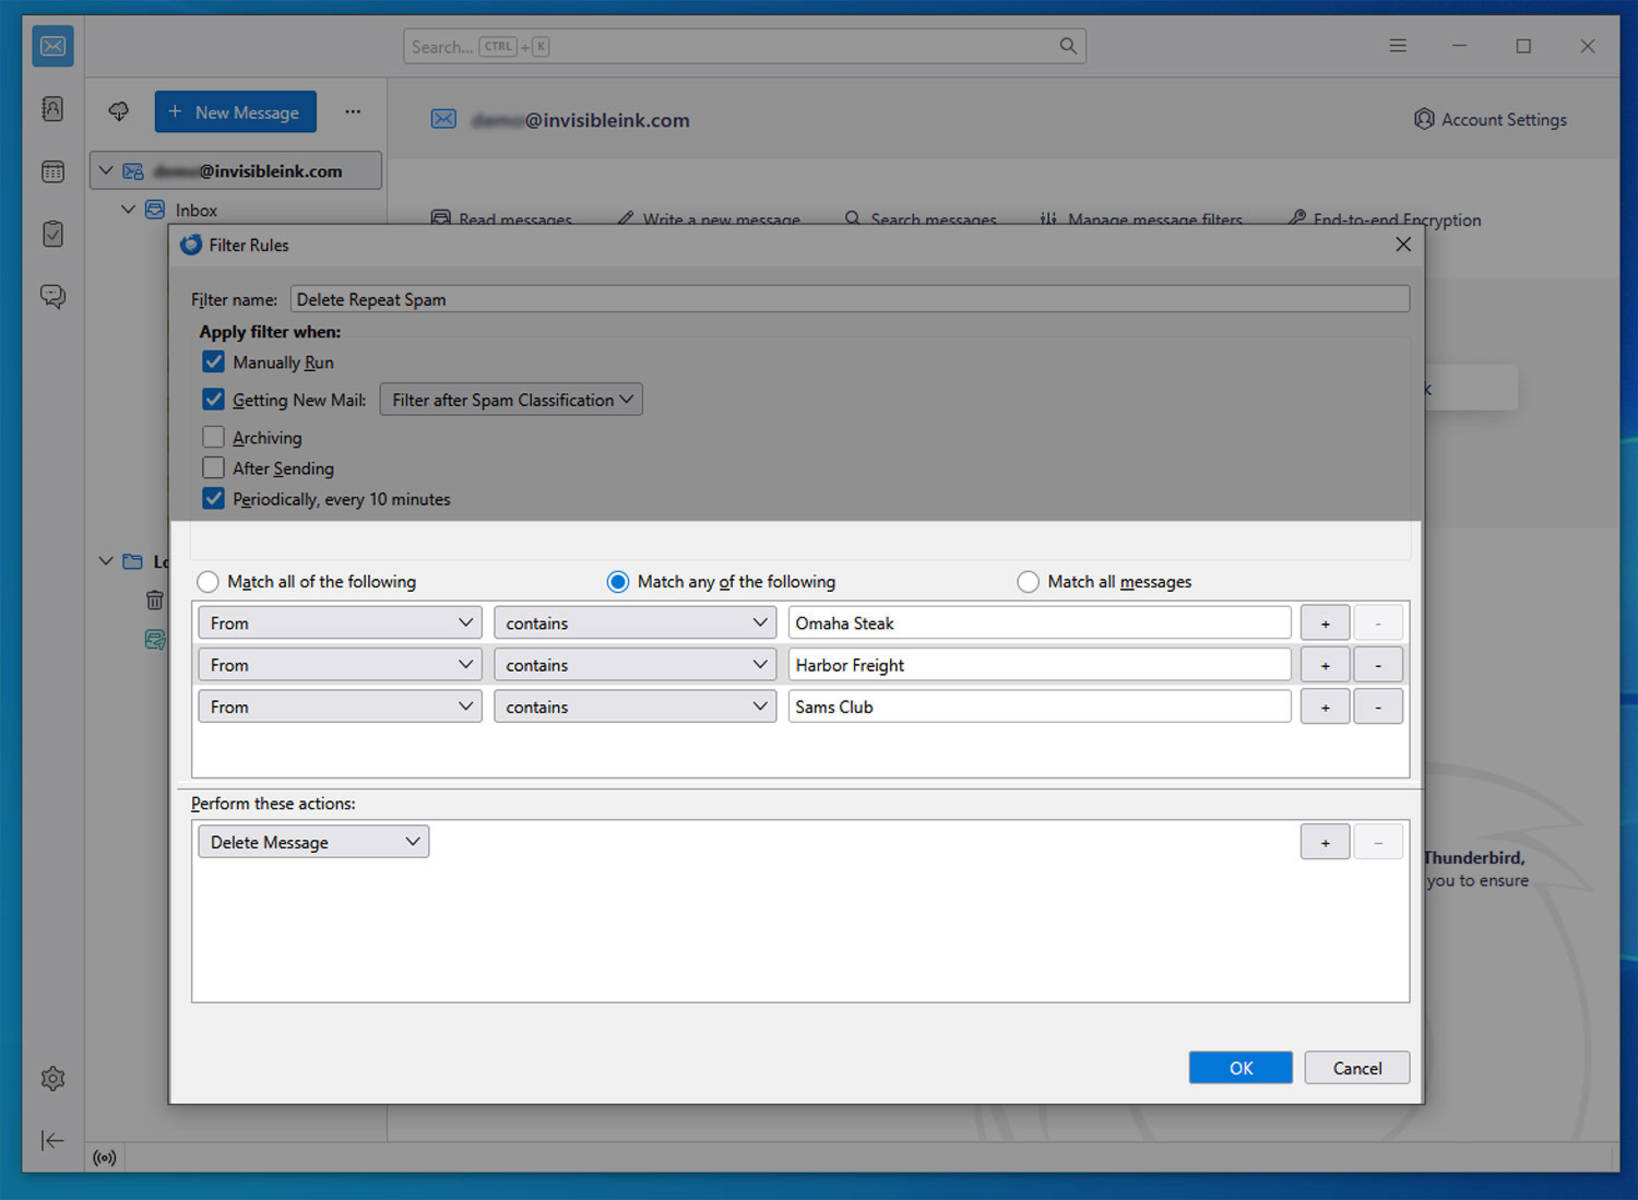Open folder pane options three-dot menu
Viewport: 1638px width, 1200px height.
(353, 112)
